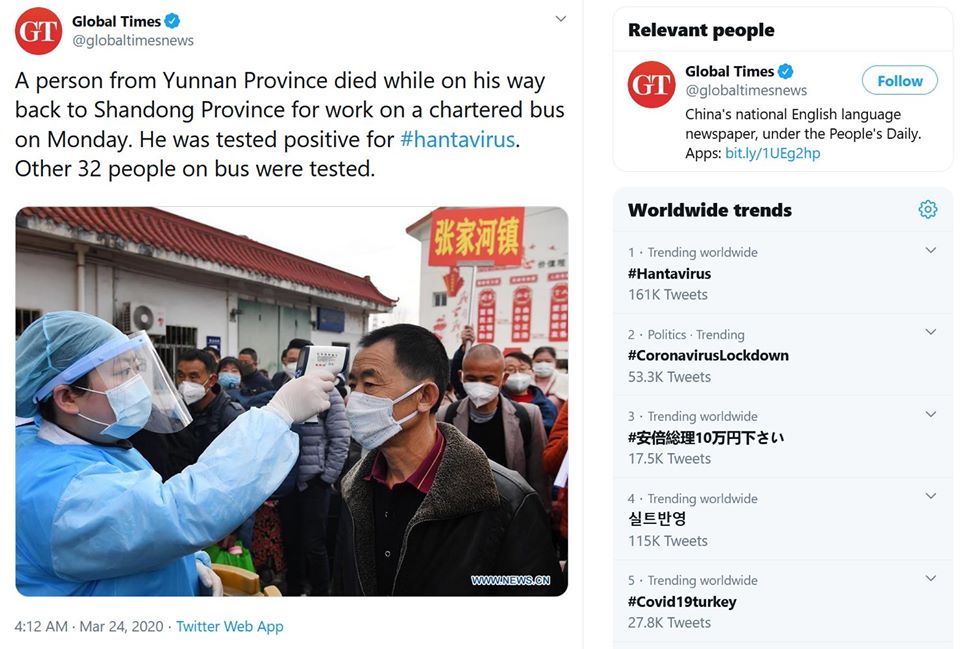
Task: Open the chevron menu for the 실트반영 trend
Action: tap(931, 497)
